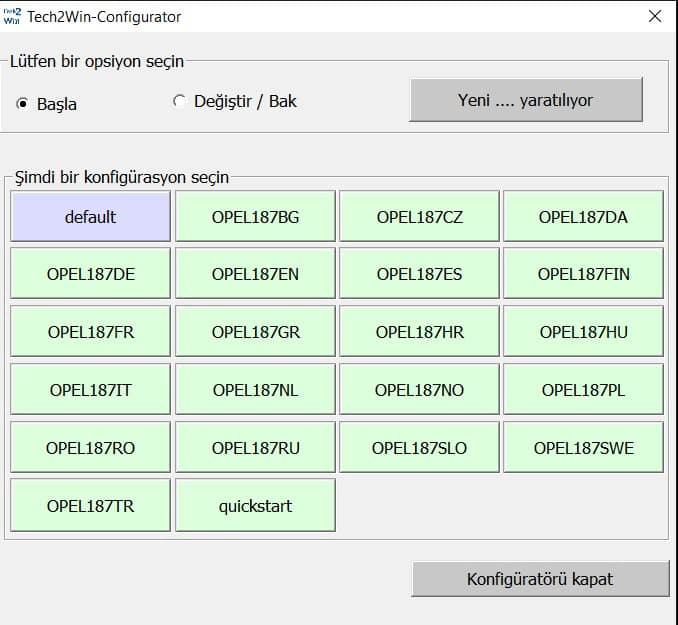Screen dimensions: 678x625
Task: Pick the OPEL187EN configuration
Action: coord(255,273)
